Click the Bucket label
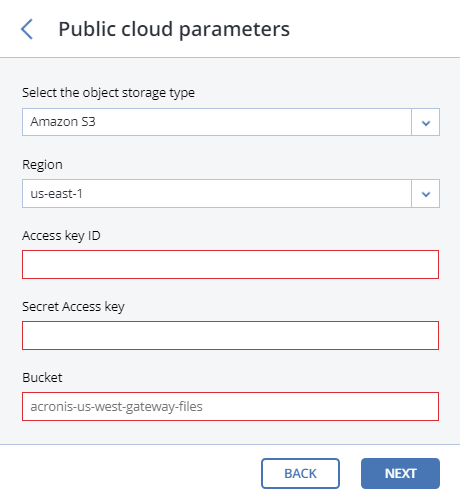460x501 pixels. point(42,378)
